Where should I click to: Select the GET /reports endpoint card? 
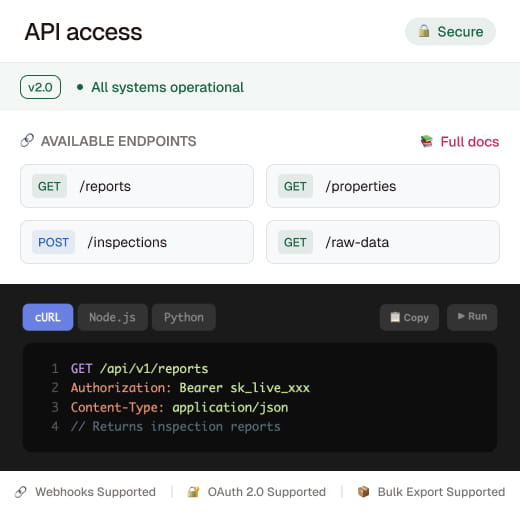137,186
